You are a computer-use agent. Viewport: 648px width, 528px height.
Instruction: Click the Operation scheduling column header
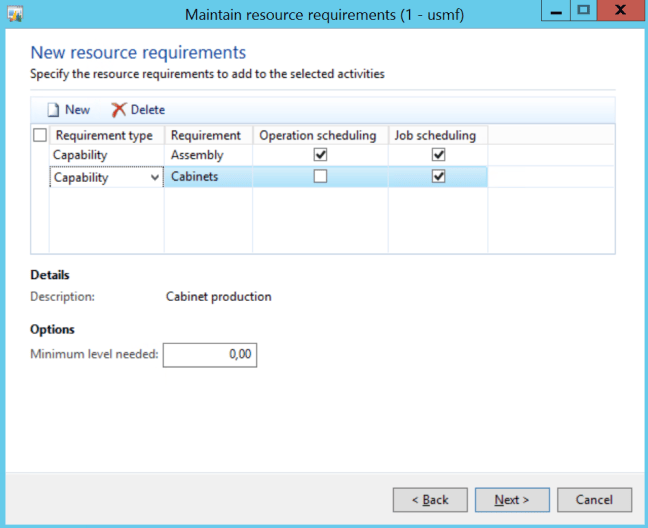(x=320, y=135)
